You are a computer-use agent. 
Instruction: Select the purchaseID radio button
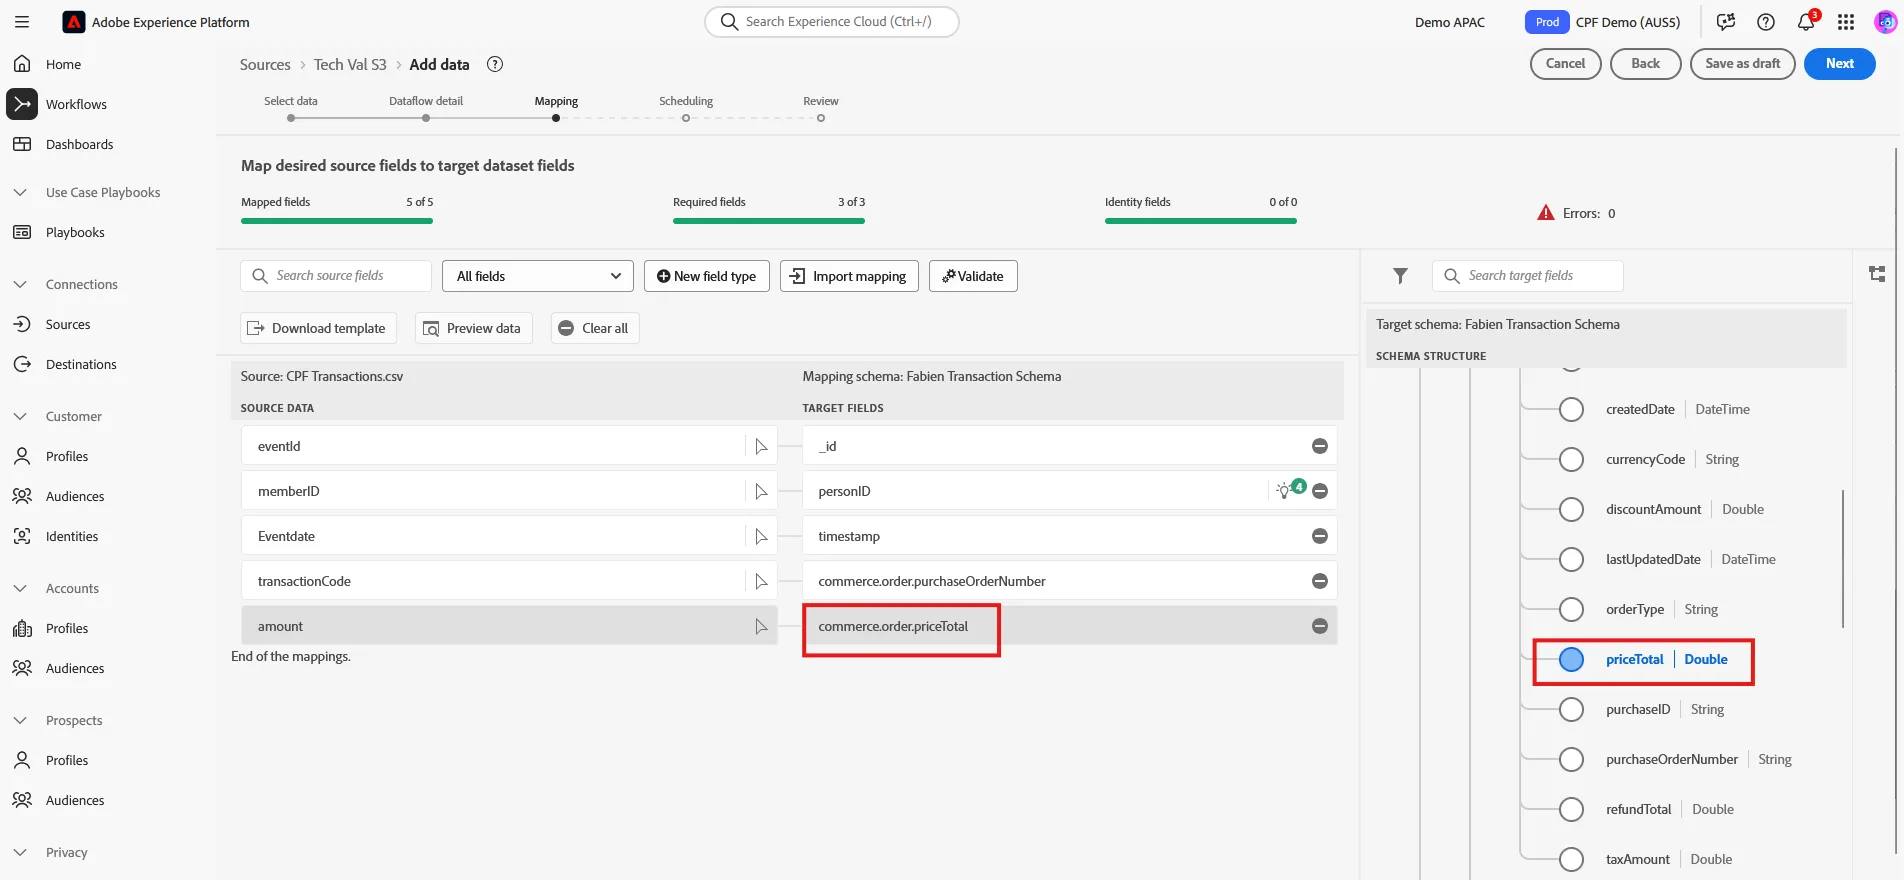coord(1571,709)
